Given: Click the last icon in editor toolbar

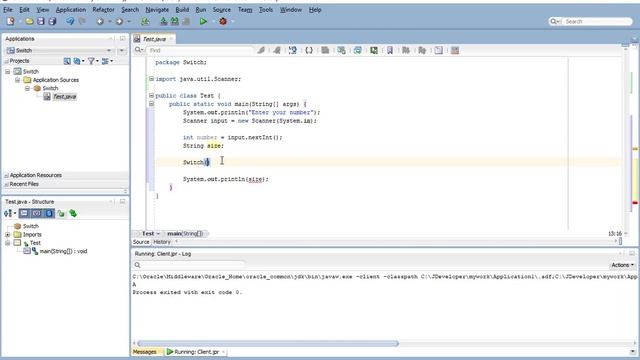Looking at the screenshot, I should click(x=455, y=50).
